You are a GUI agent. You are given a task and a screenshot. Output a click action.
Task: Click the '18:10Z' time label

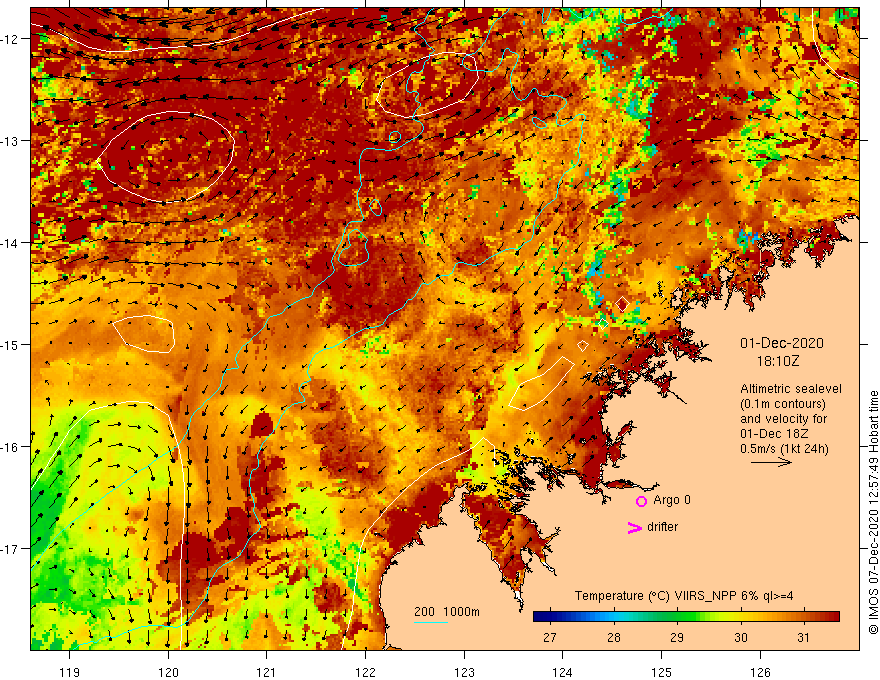777,361
